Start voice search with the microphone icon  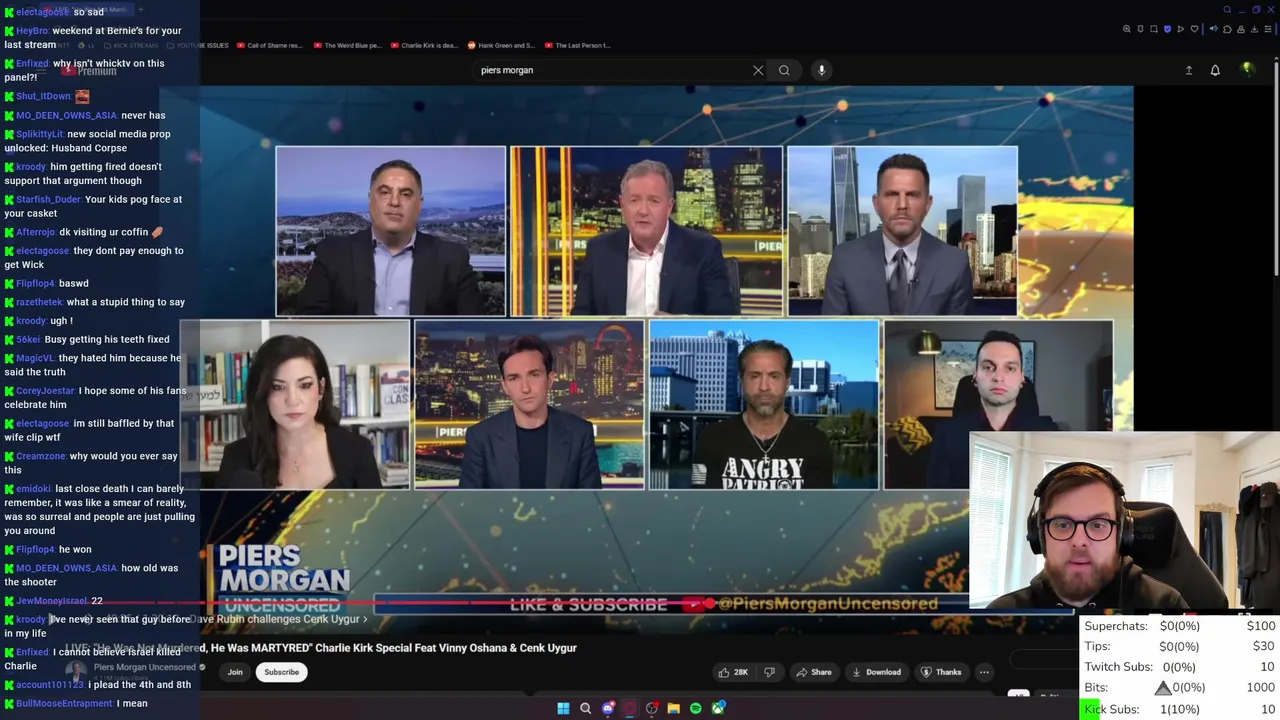click(x=821, y=70)
